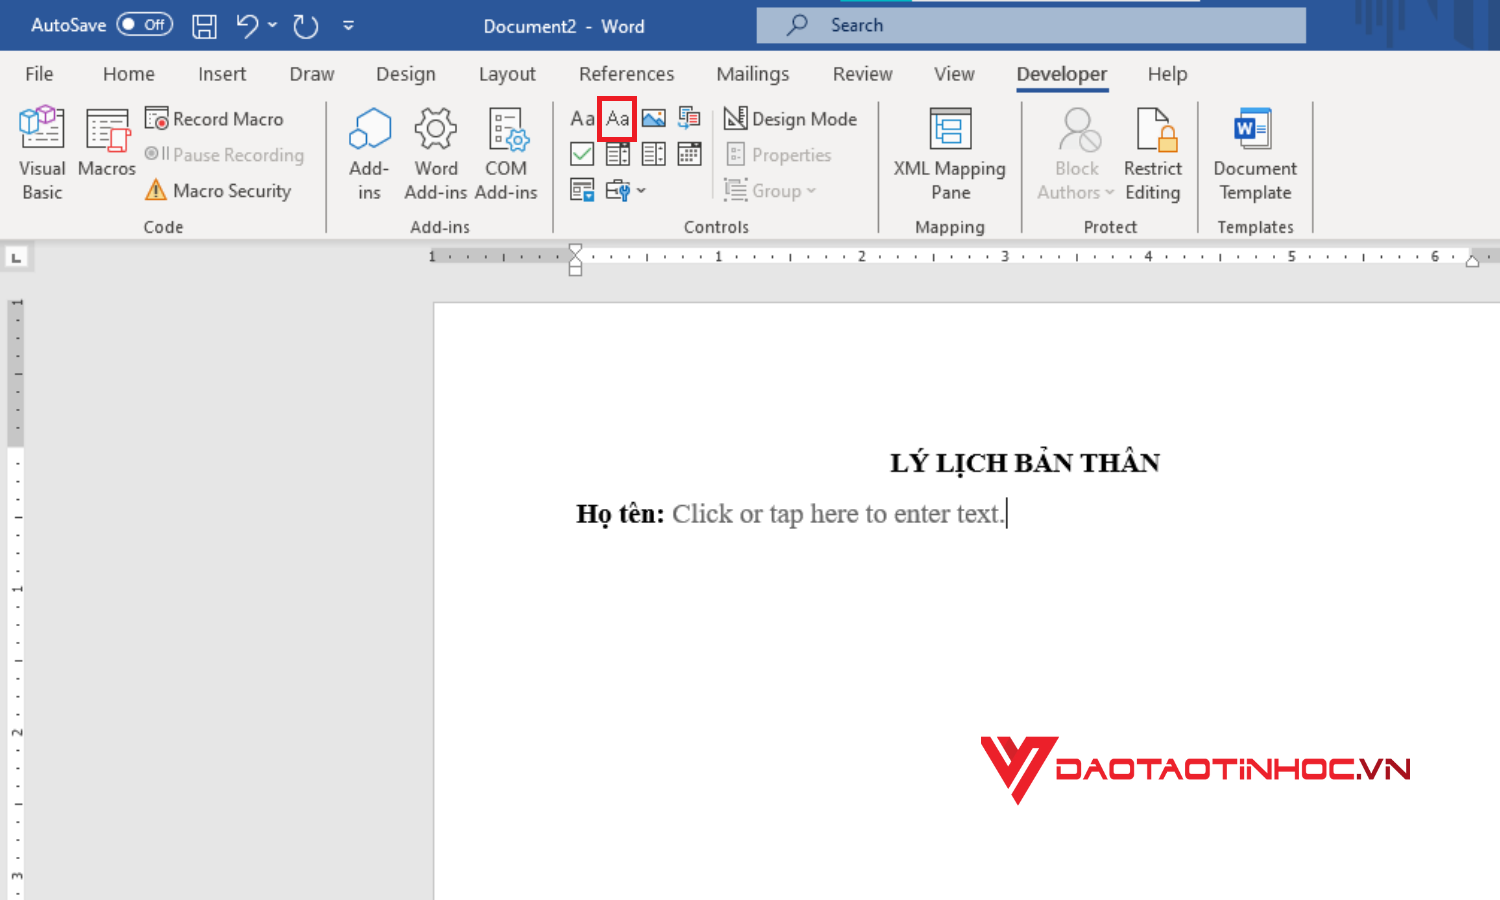Insert a Plain Text content control
This screenshot has width=1500, height=900.
pos(617,118)
